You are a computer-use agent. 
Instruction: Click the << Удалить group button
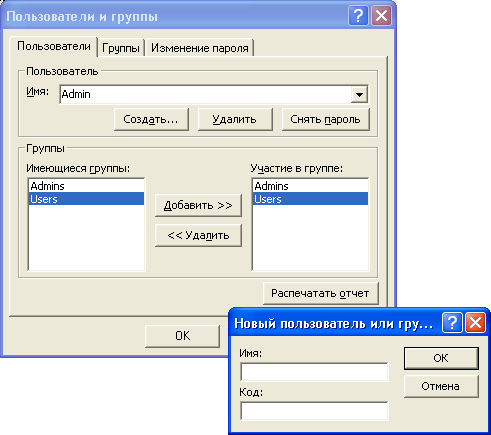coord(198,235)
